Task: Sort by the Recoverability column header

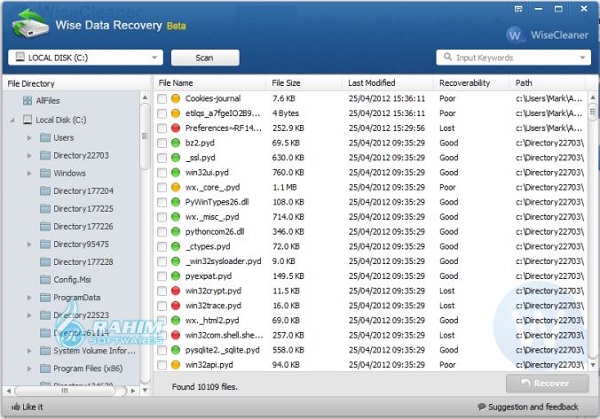Action: tap(471, 83)
